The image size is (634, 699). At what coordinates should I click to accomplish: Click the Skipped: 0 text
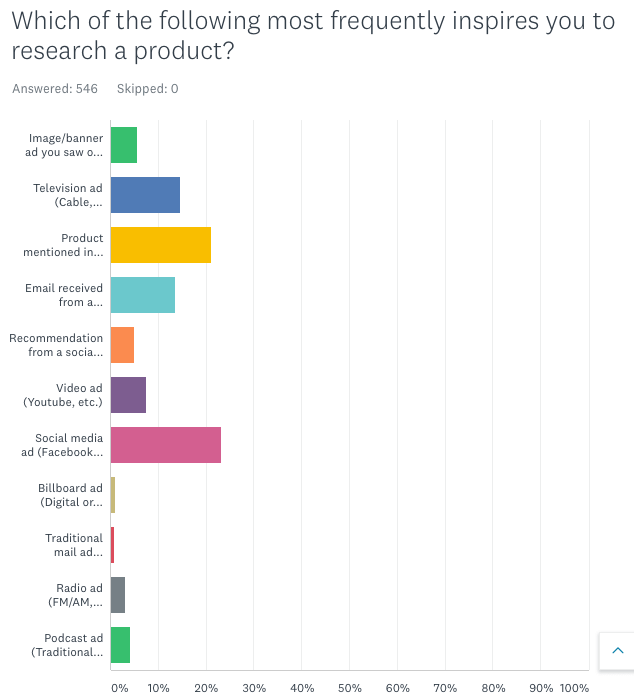146,89
